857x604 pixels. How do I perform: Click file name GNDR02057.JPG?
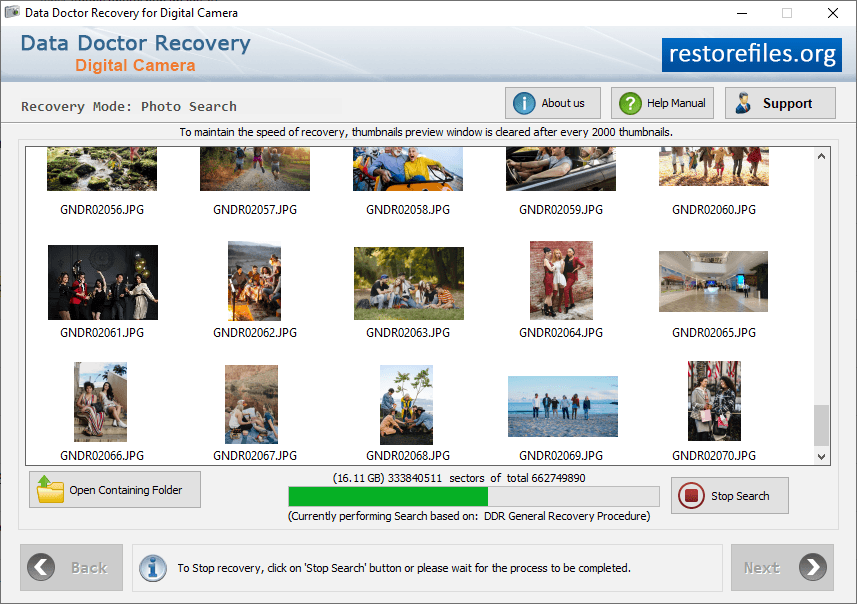(x=255, y=210)
